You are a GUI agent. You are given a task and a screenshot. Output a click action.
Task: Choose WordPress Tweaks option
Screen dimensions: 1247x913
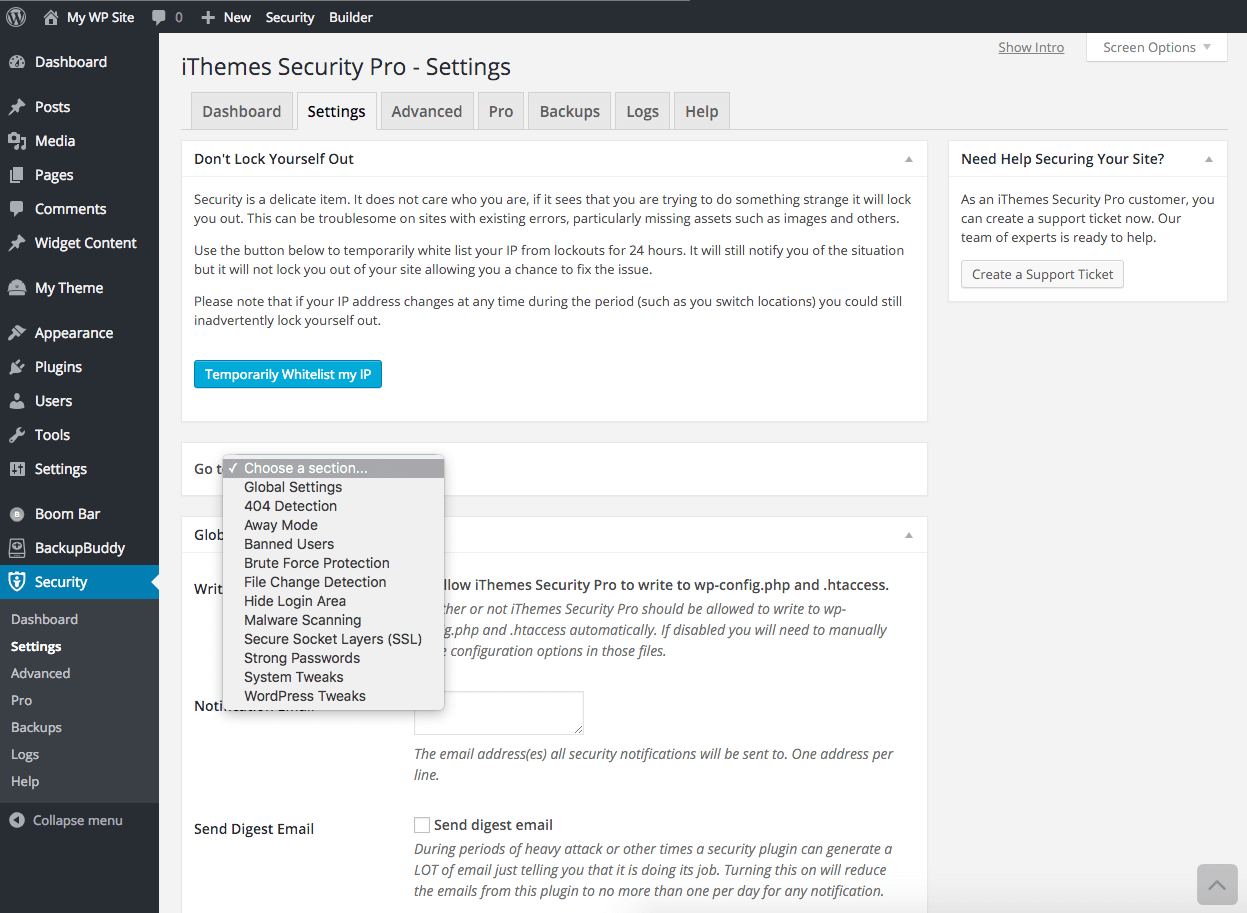pyautogui.click(x=333, y=696)
